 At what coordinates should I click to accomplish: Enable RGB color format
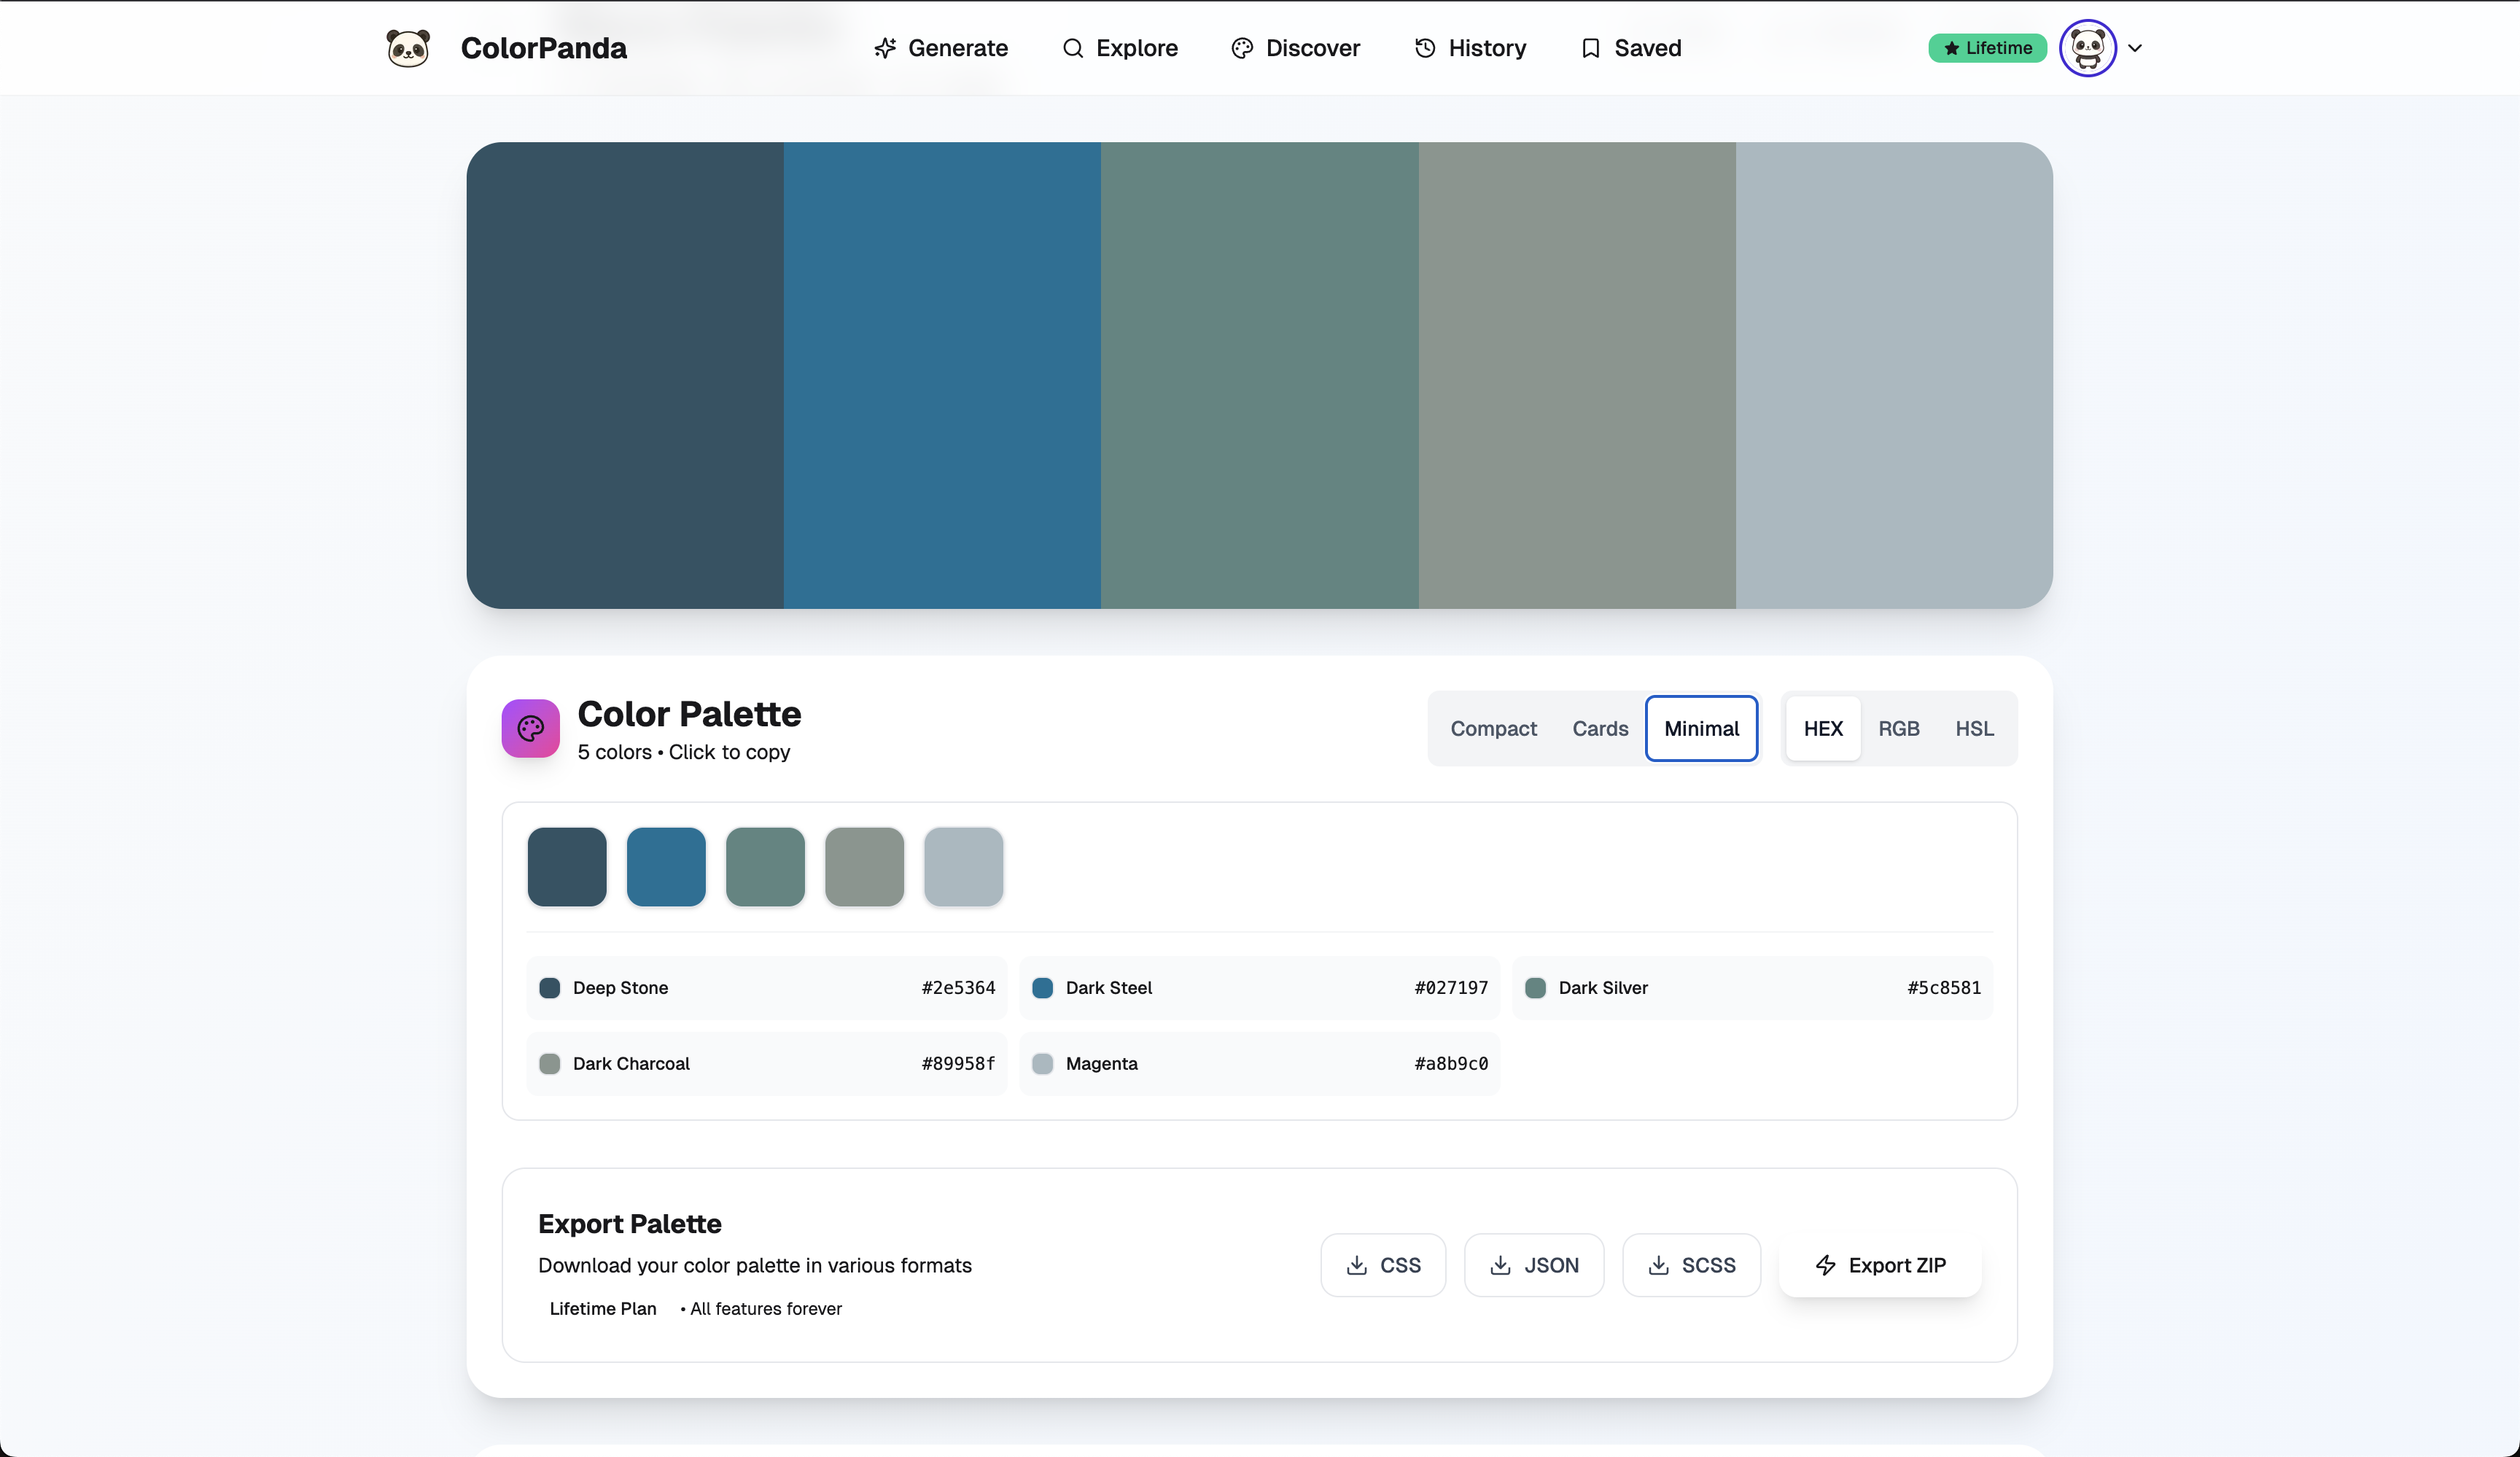point(1899,728)
